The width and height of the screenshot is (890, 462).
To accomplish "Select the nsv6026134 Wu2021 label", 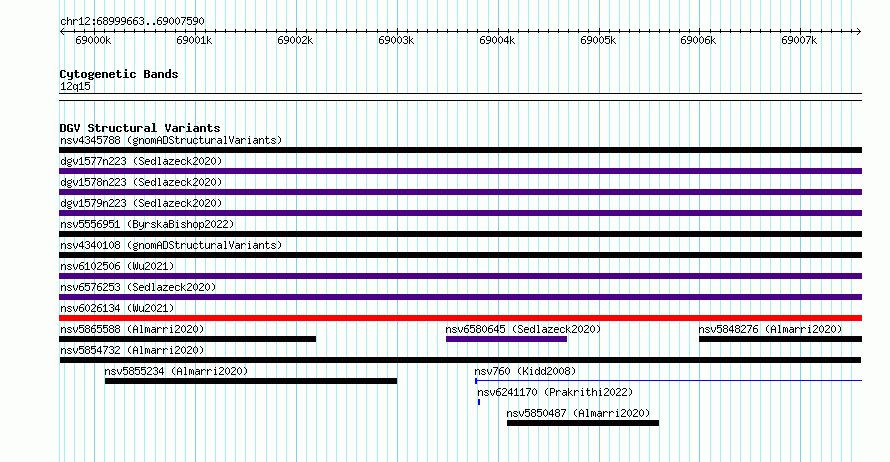I will click(117, 308).
